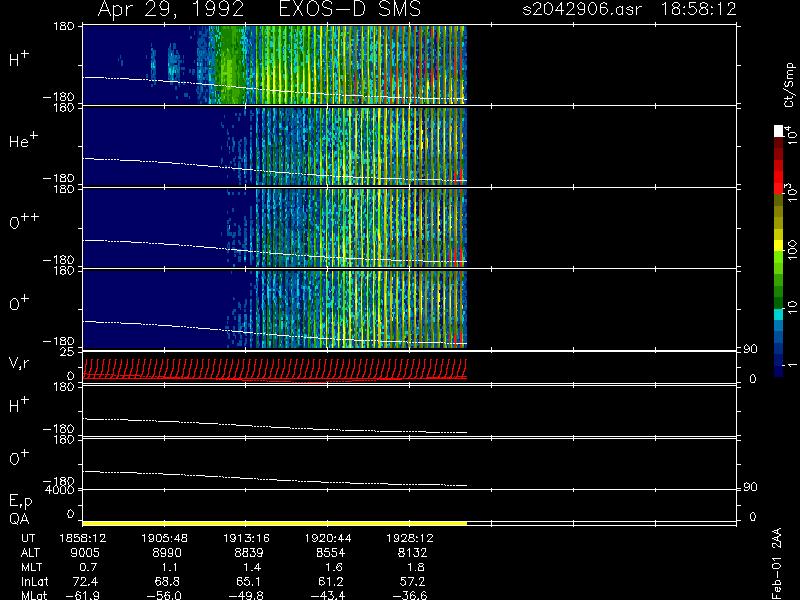Click the dark navy bottom of the color bar
This screenshot has height=600, width=800.
coord(779,371)
